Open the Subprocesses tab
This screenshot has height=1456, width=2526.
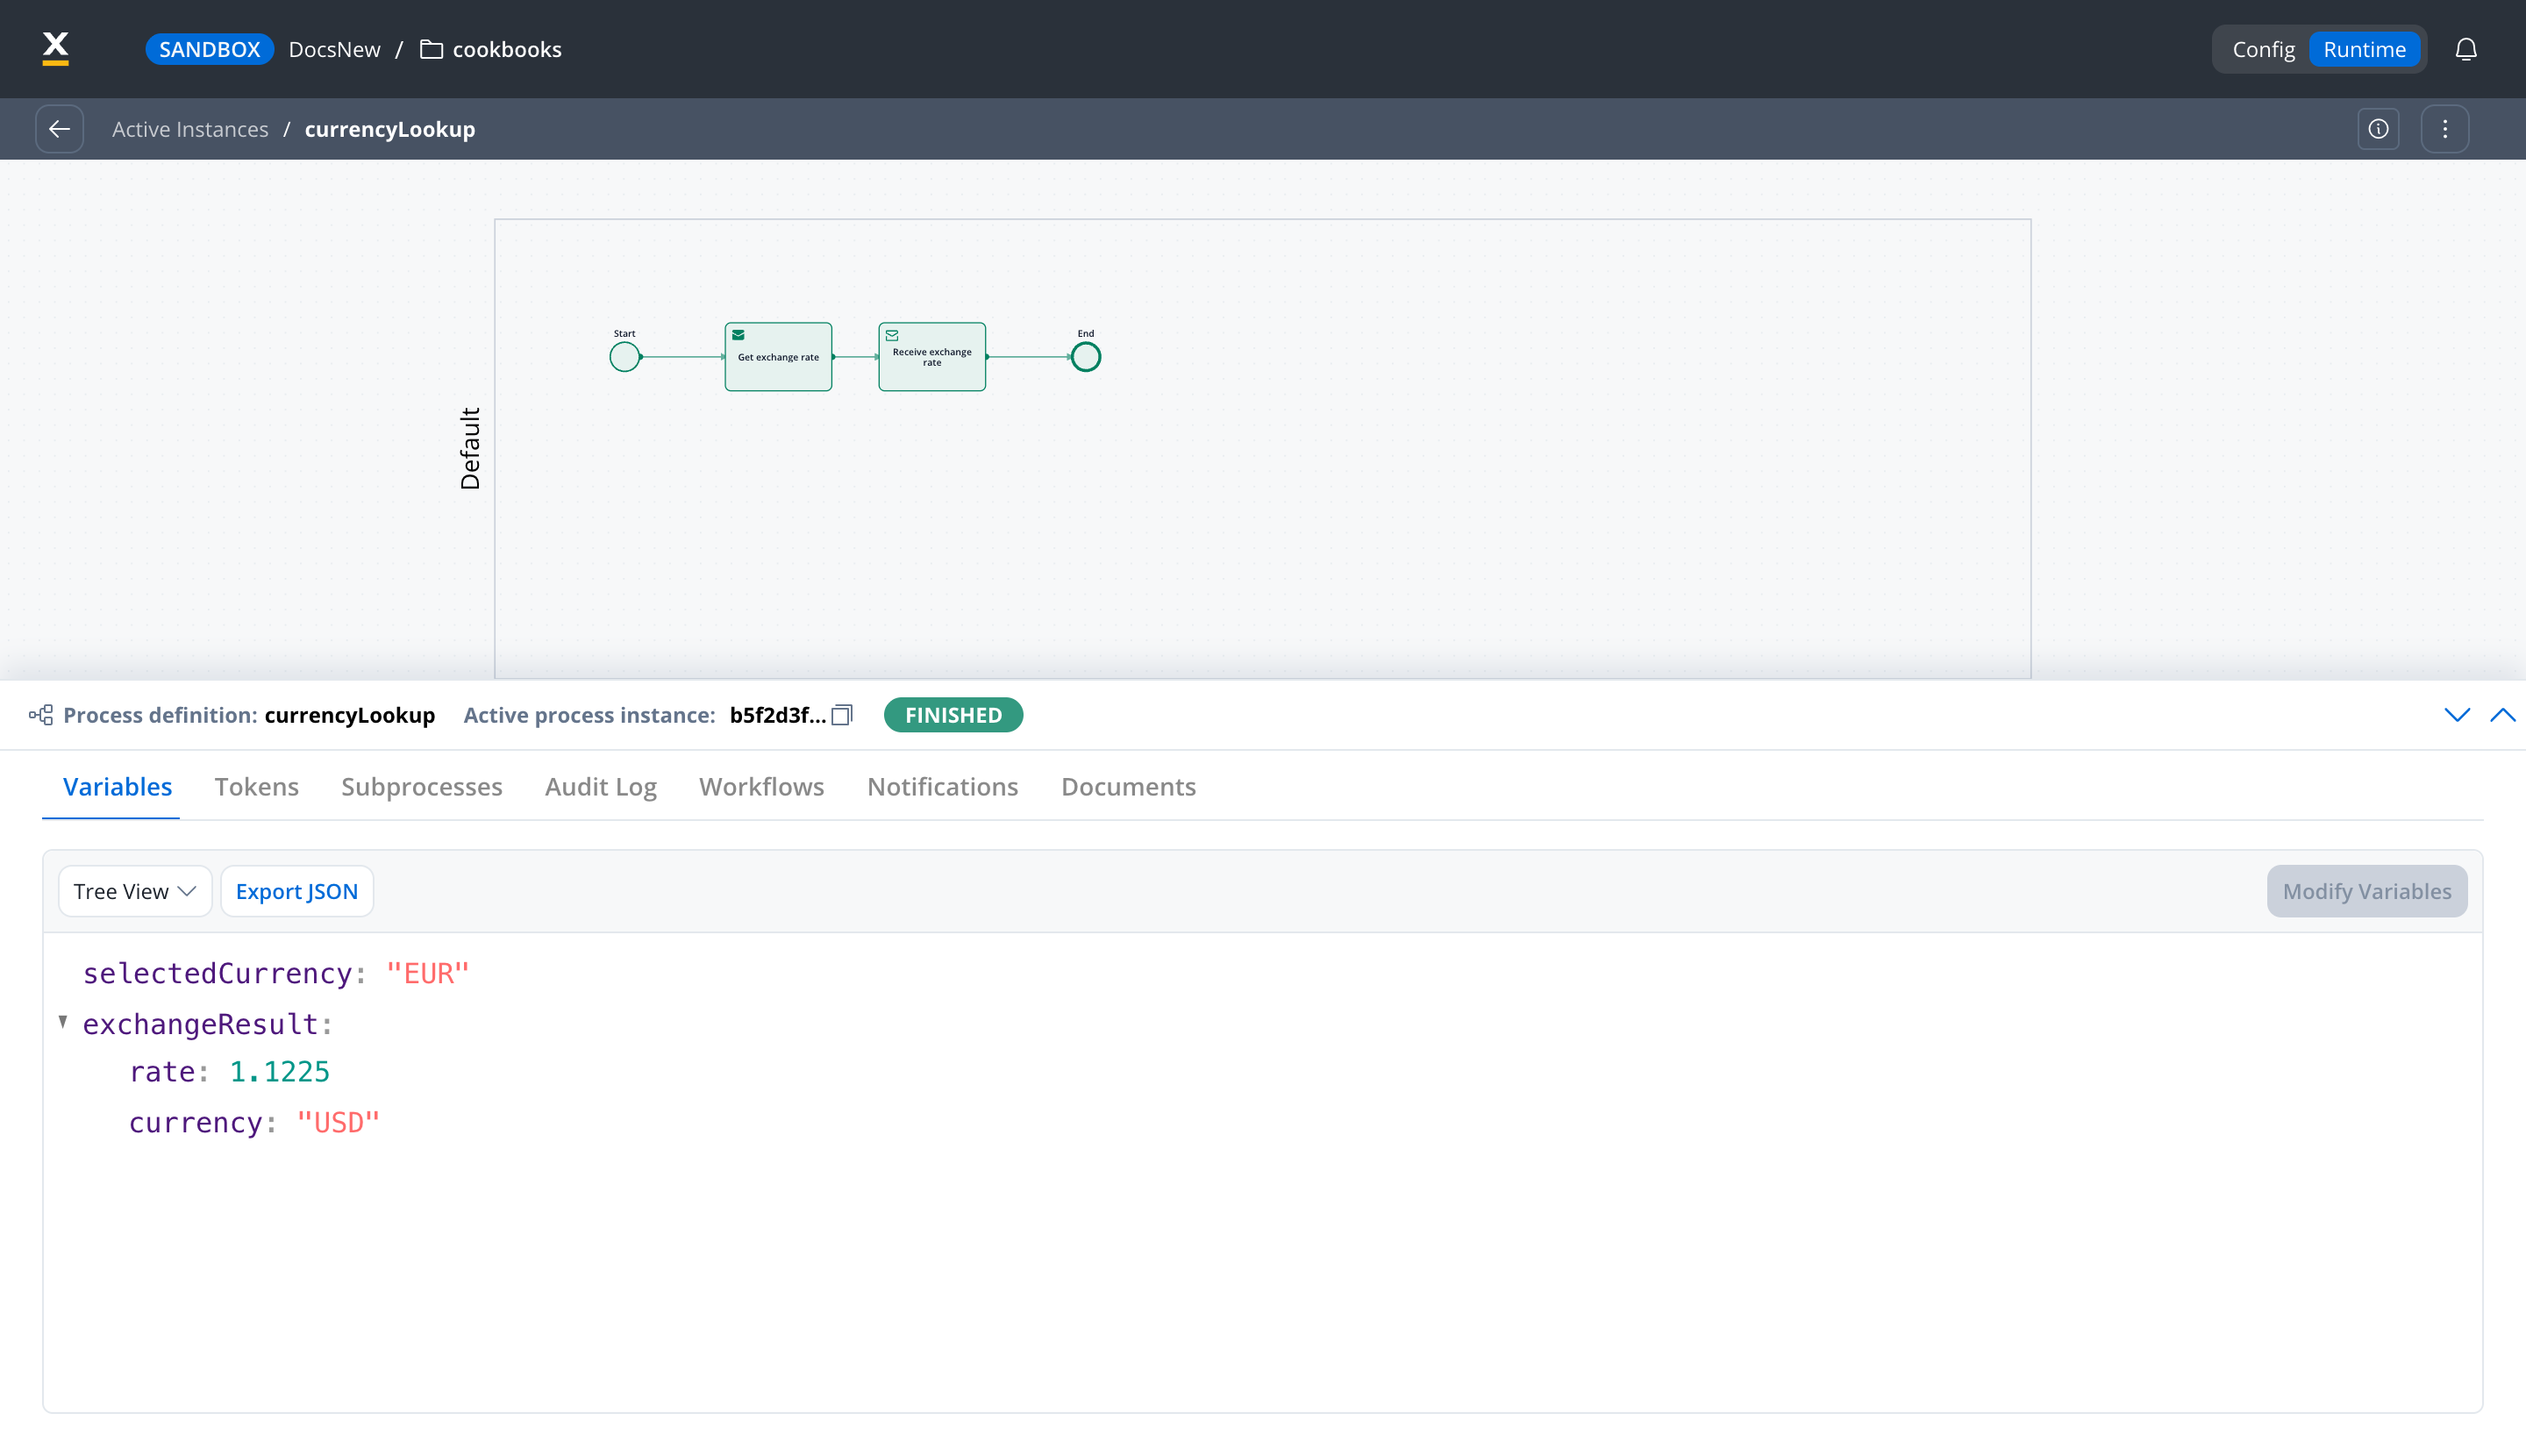click(422, 787)
